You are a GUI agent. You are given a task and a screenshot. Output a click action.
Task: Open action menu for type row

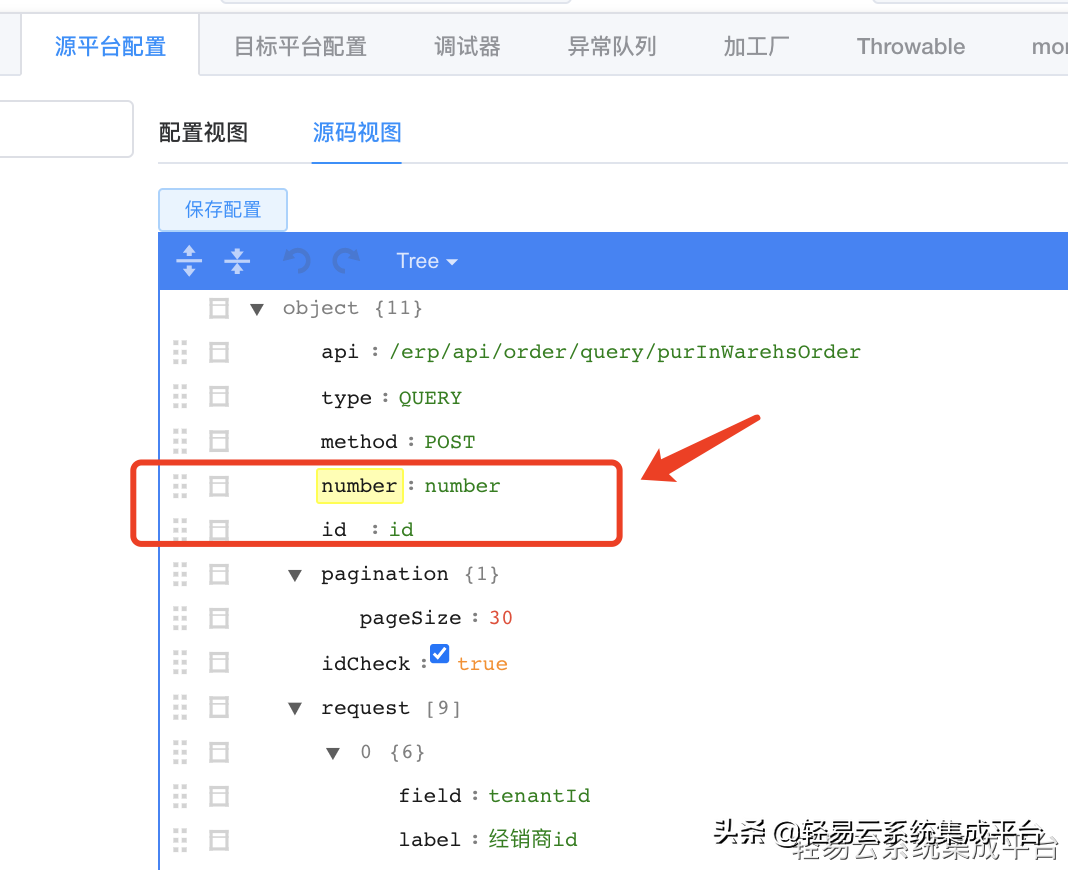coord(219,397)
